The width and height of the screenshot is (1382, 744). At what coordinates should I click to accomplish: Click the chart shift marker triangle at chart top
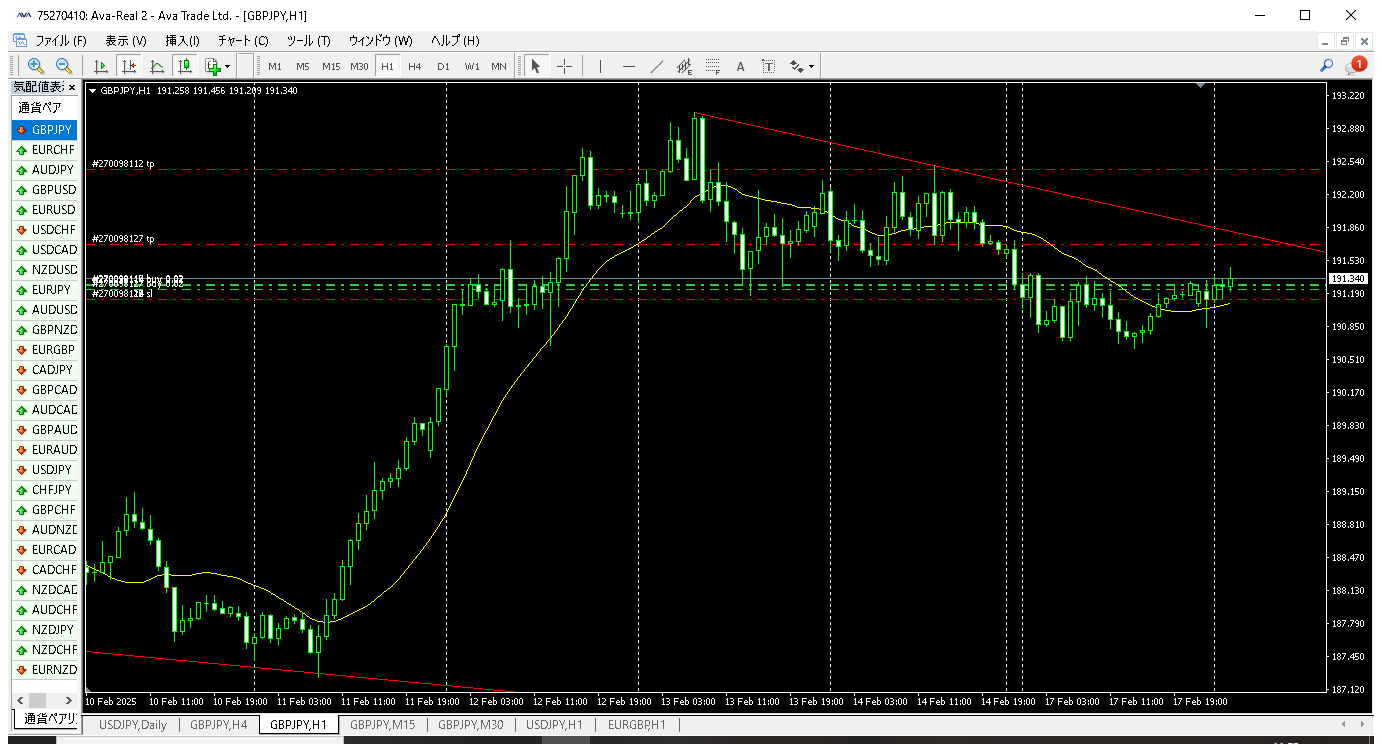1200,86
